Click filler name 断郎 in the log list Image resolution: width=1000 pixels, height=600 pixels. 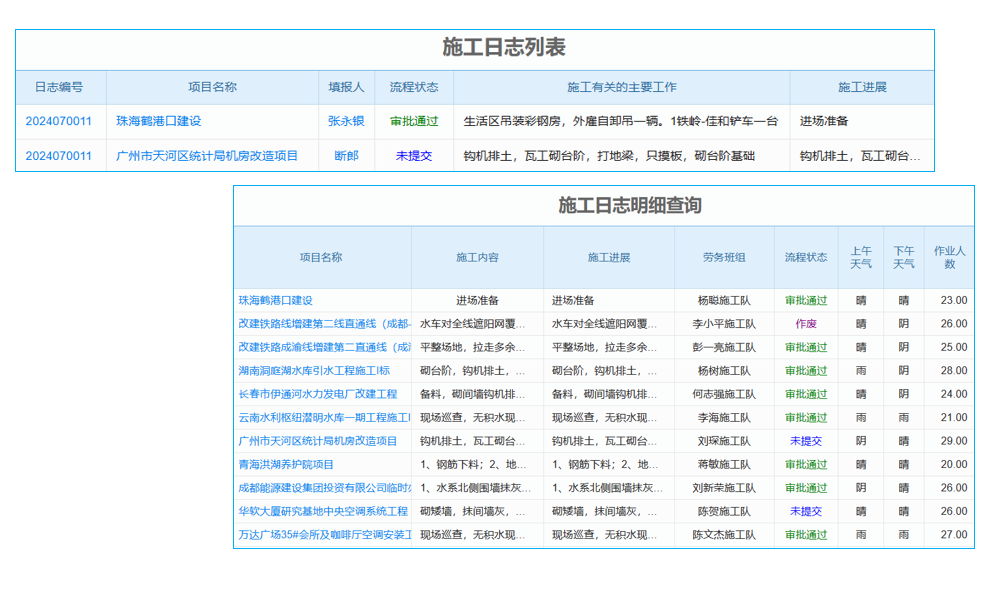pyautogui.click(x=344, y=156)
